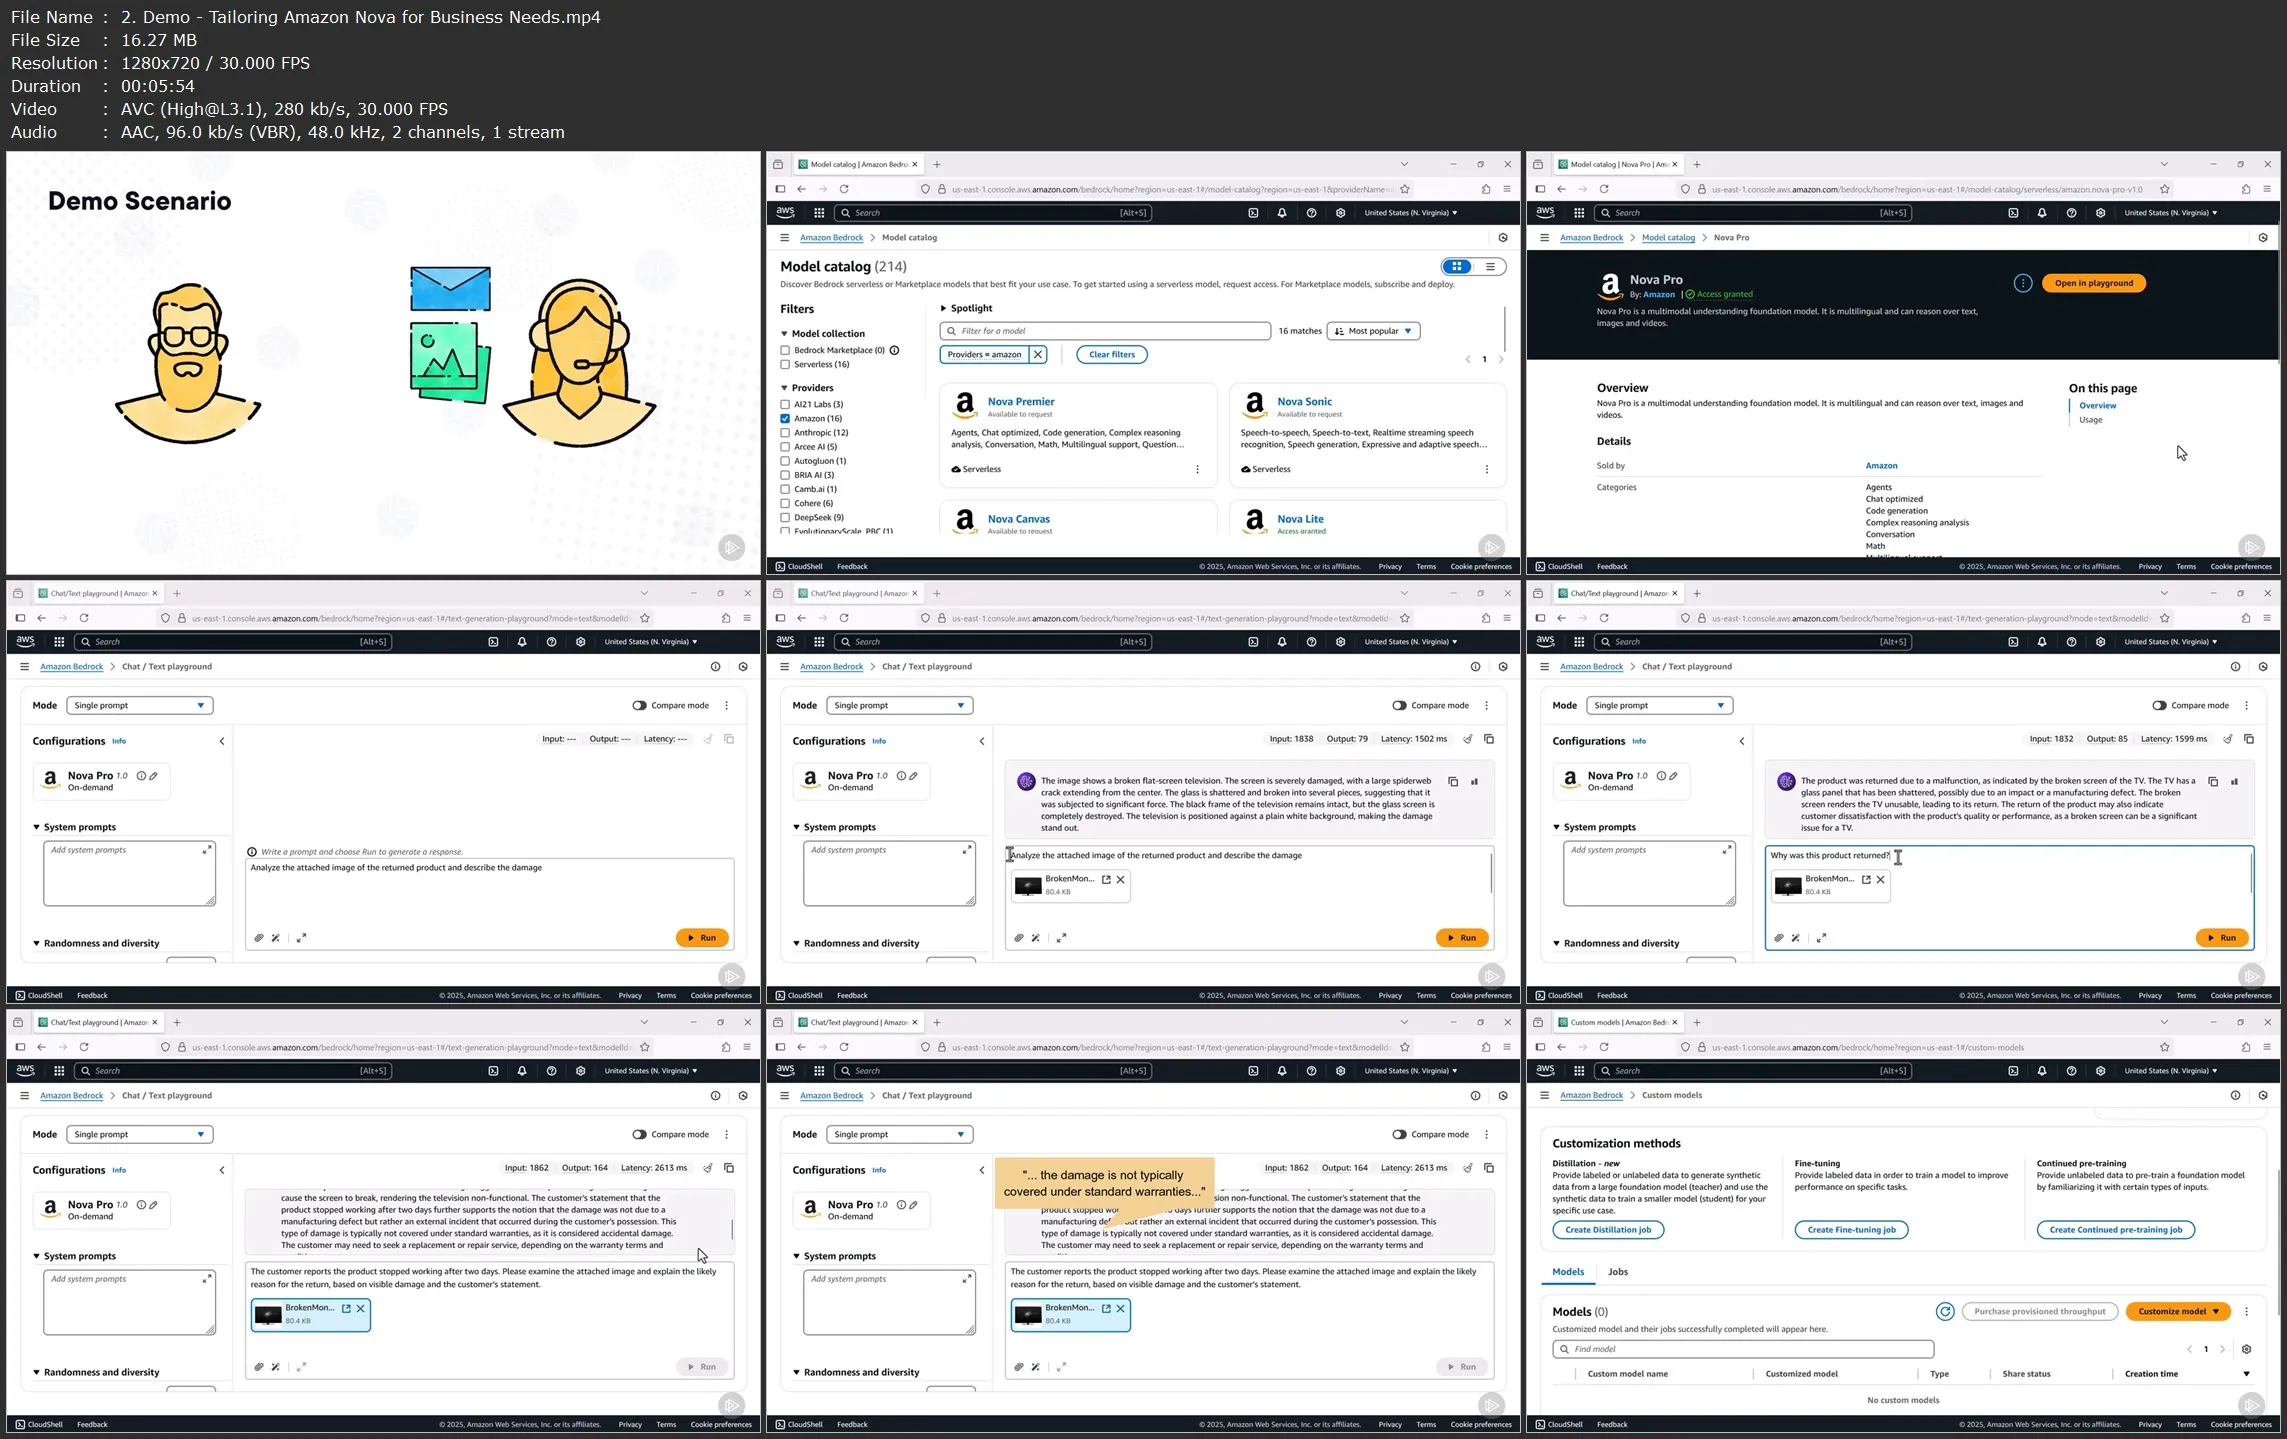Switch Model catalog to grid view

pyautogui.click(x=1457, y=267)
